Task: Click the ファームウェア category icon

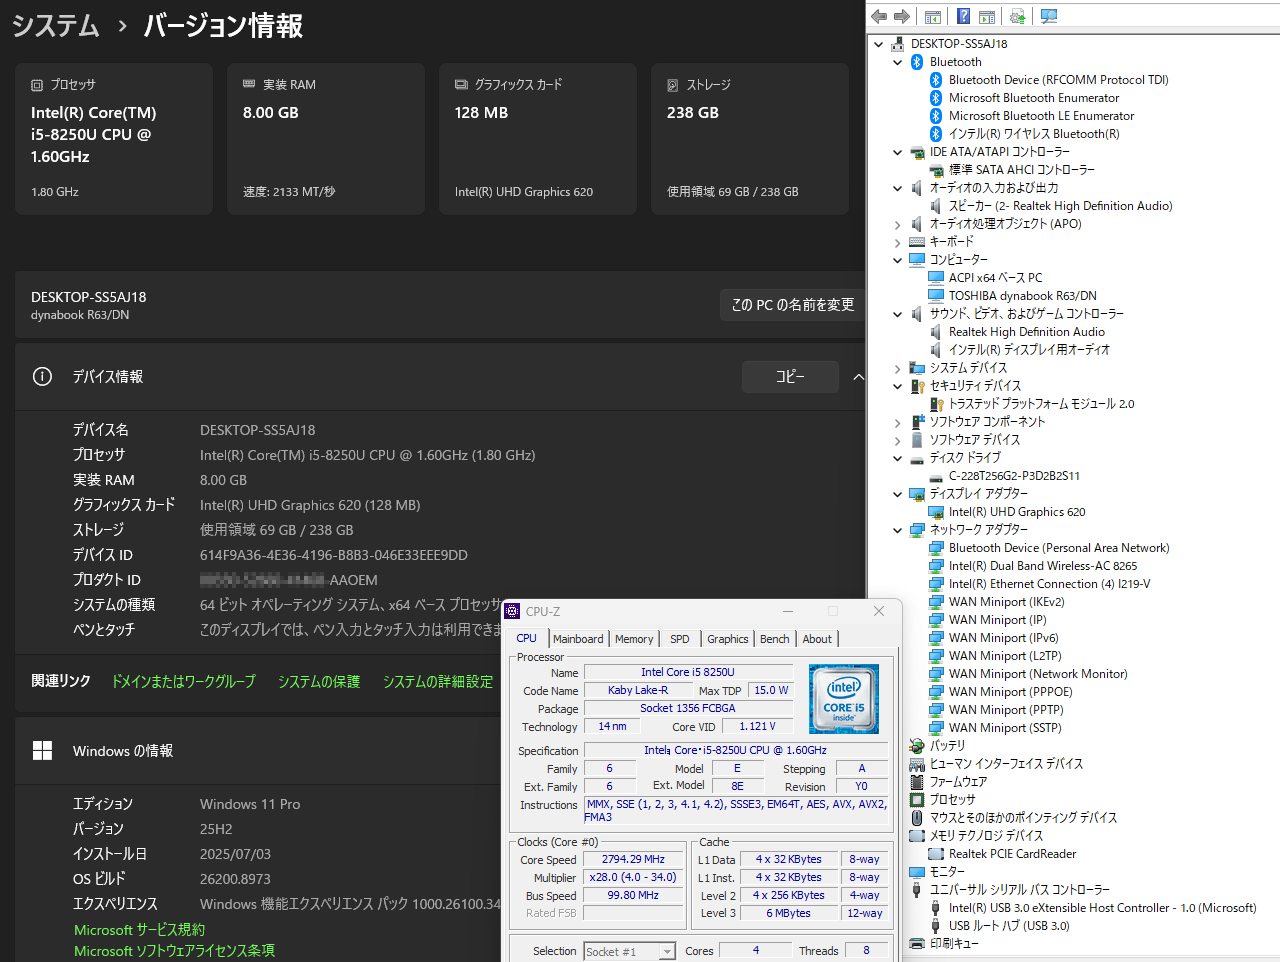Action: click(917, 781)
